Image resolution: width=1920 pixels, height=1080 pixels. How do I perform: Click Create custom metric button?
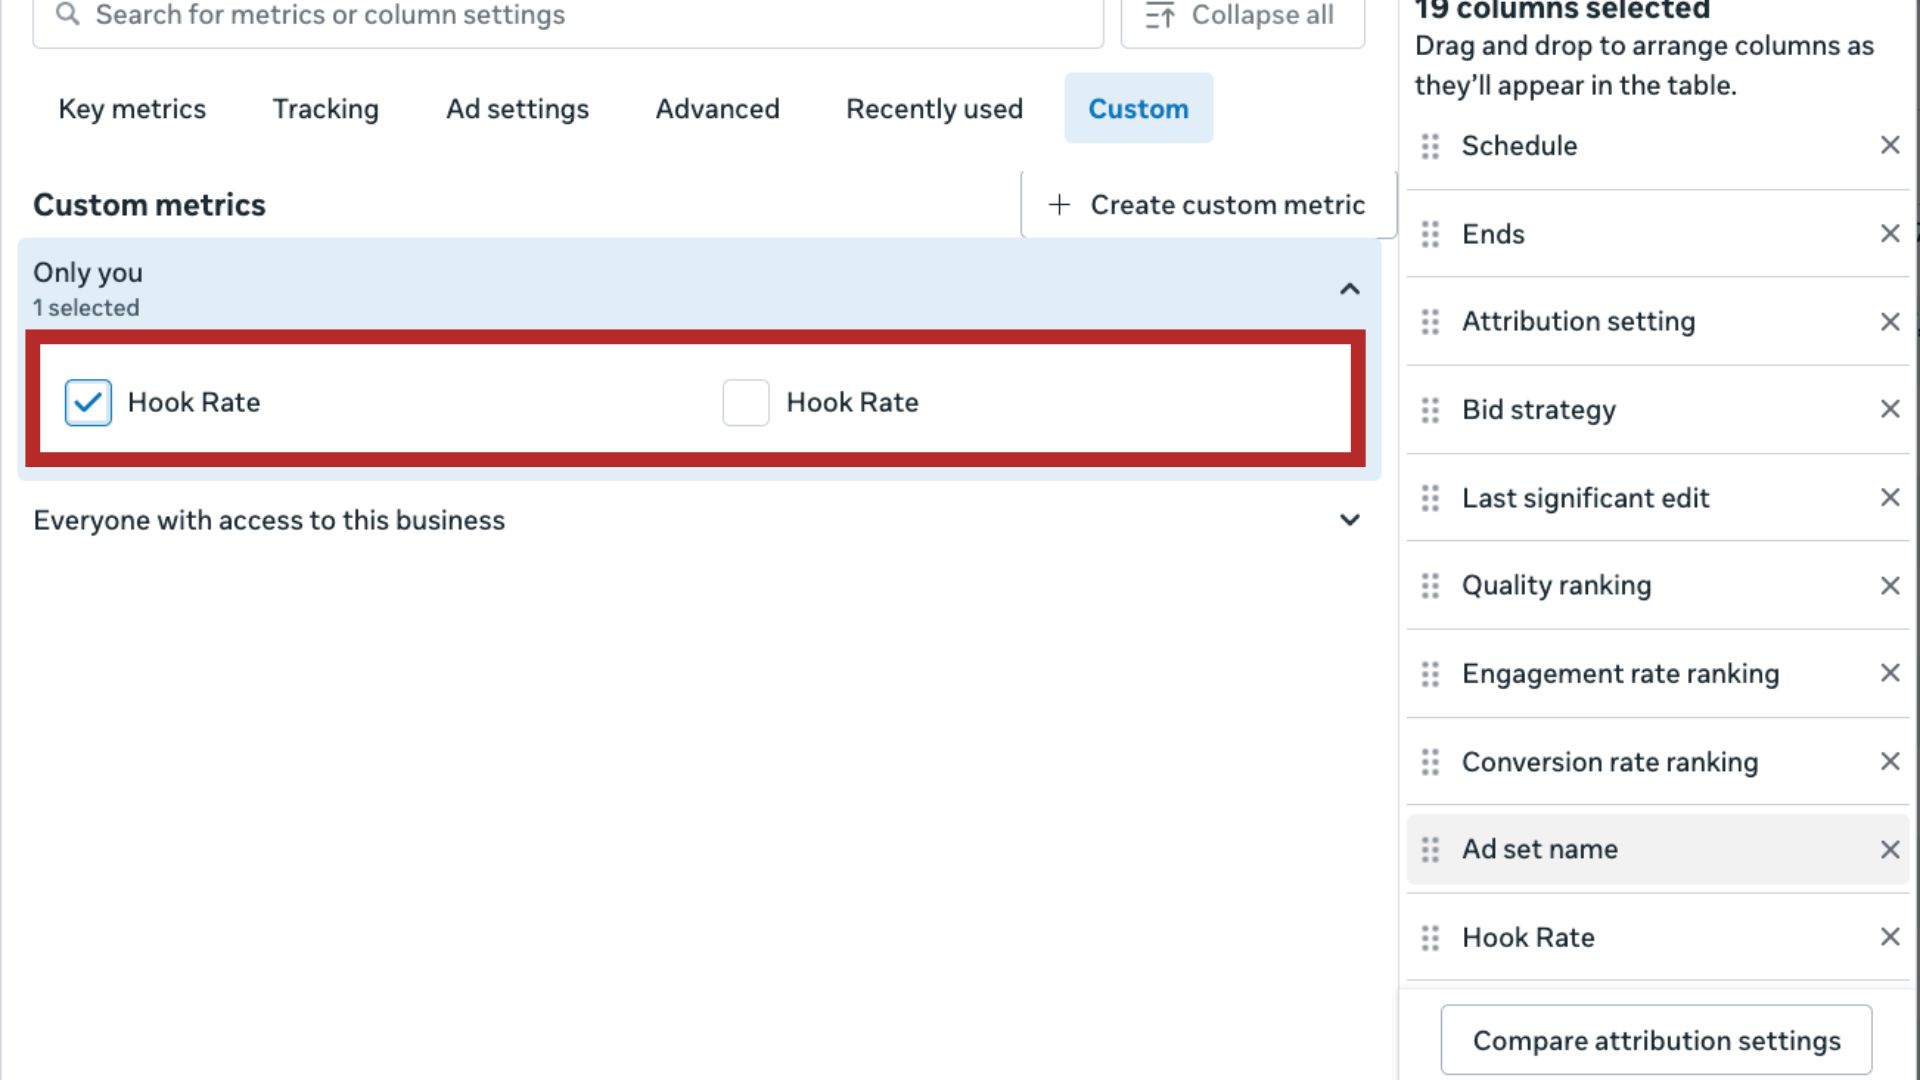(1207, 205)
